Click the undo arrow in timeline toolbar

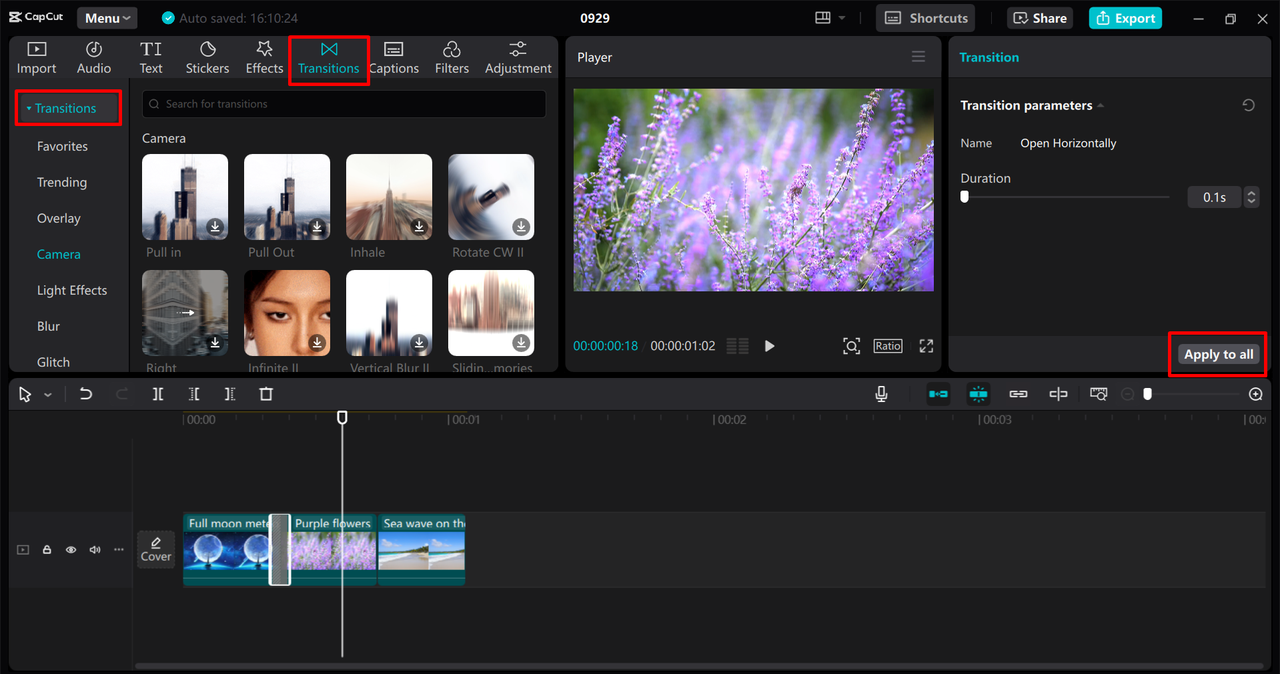(86, 394)
